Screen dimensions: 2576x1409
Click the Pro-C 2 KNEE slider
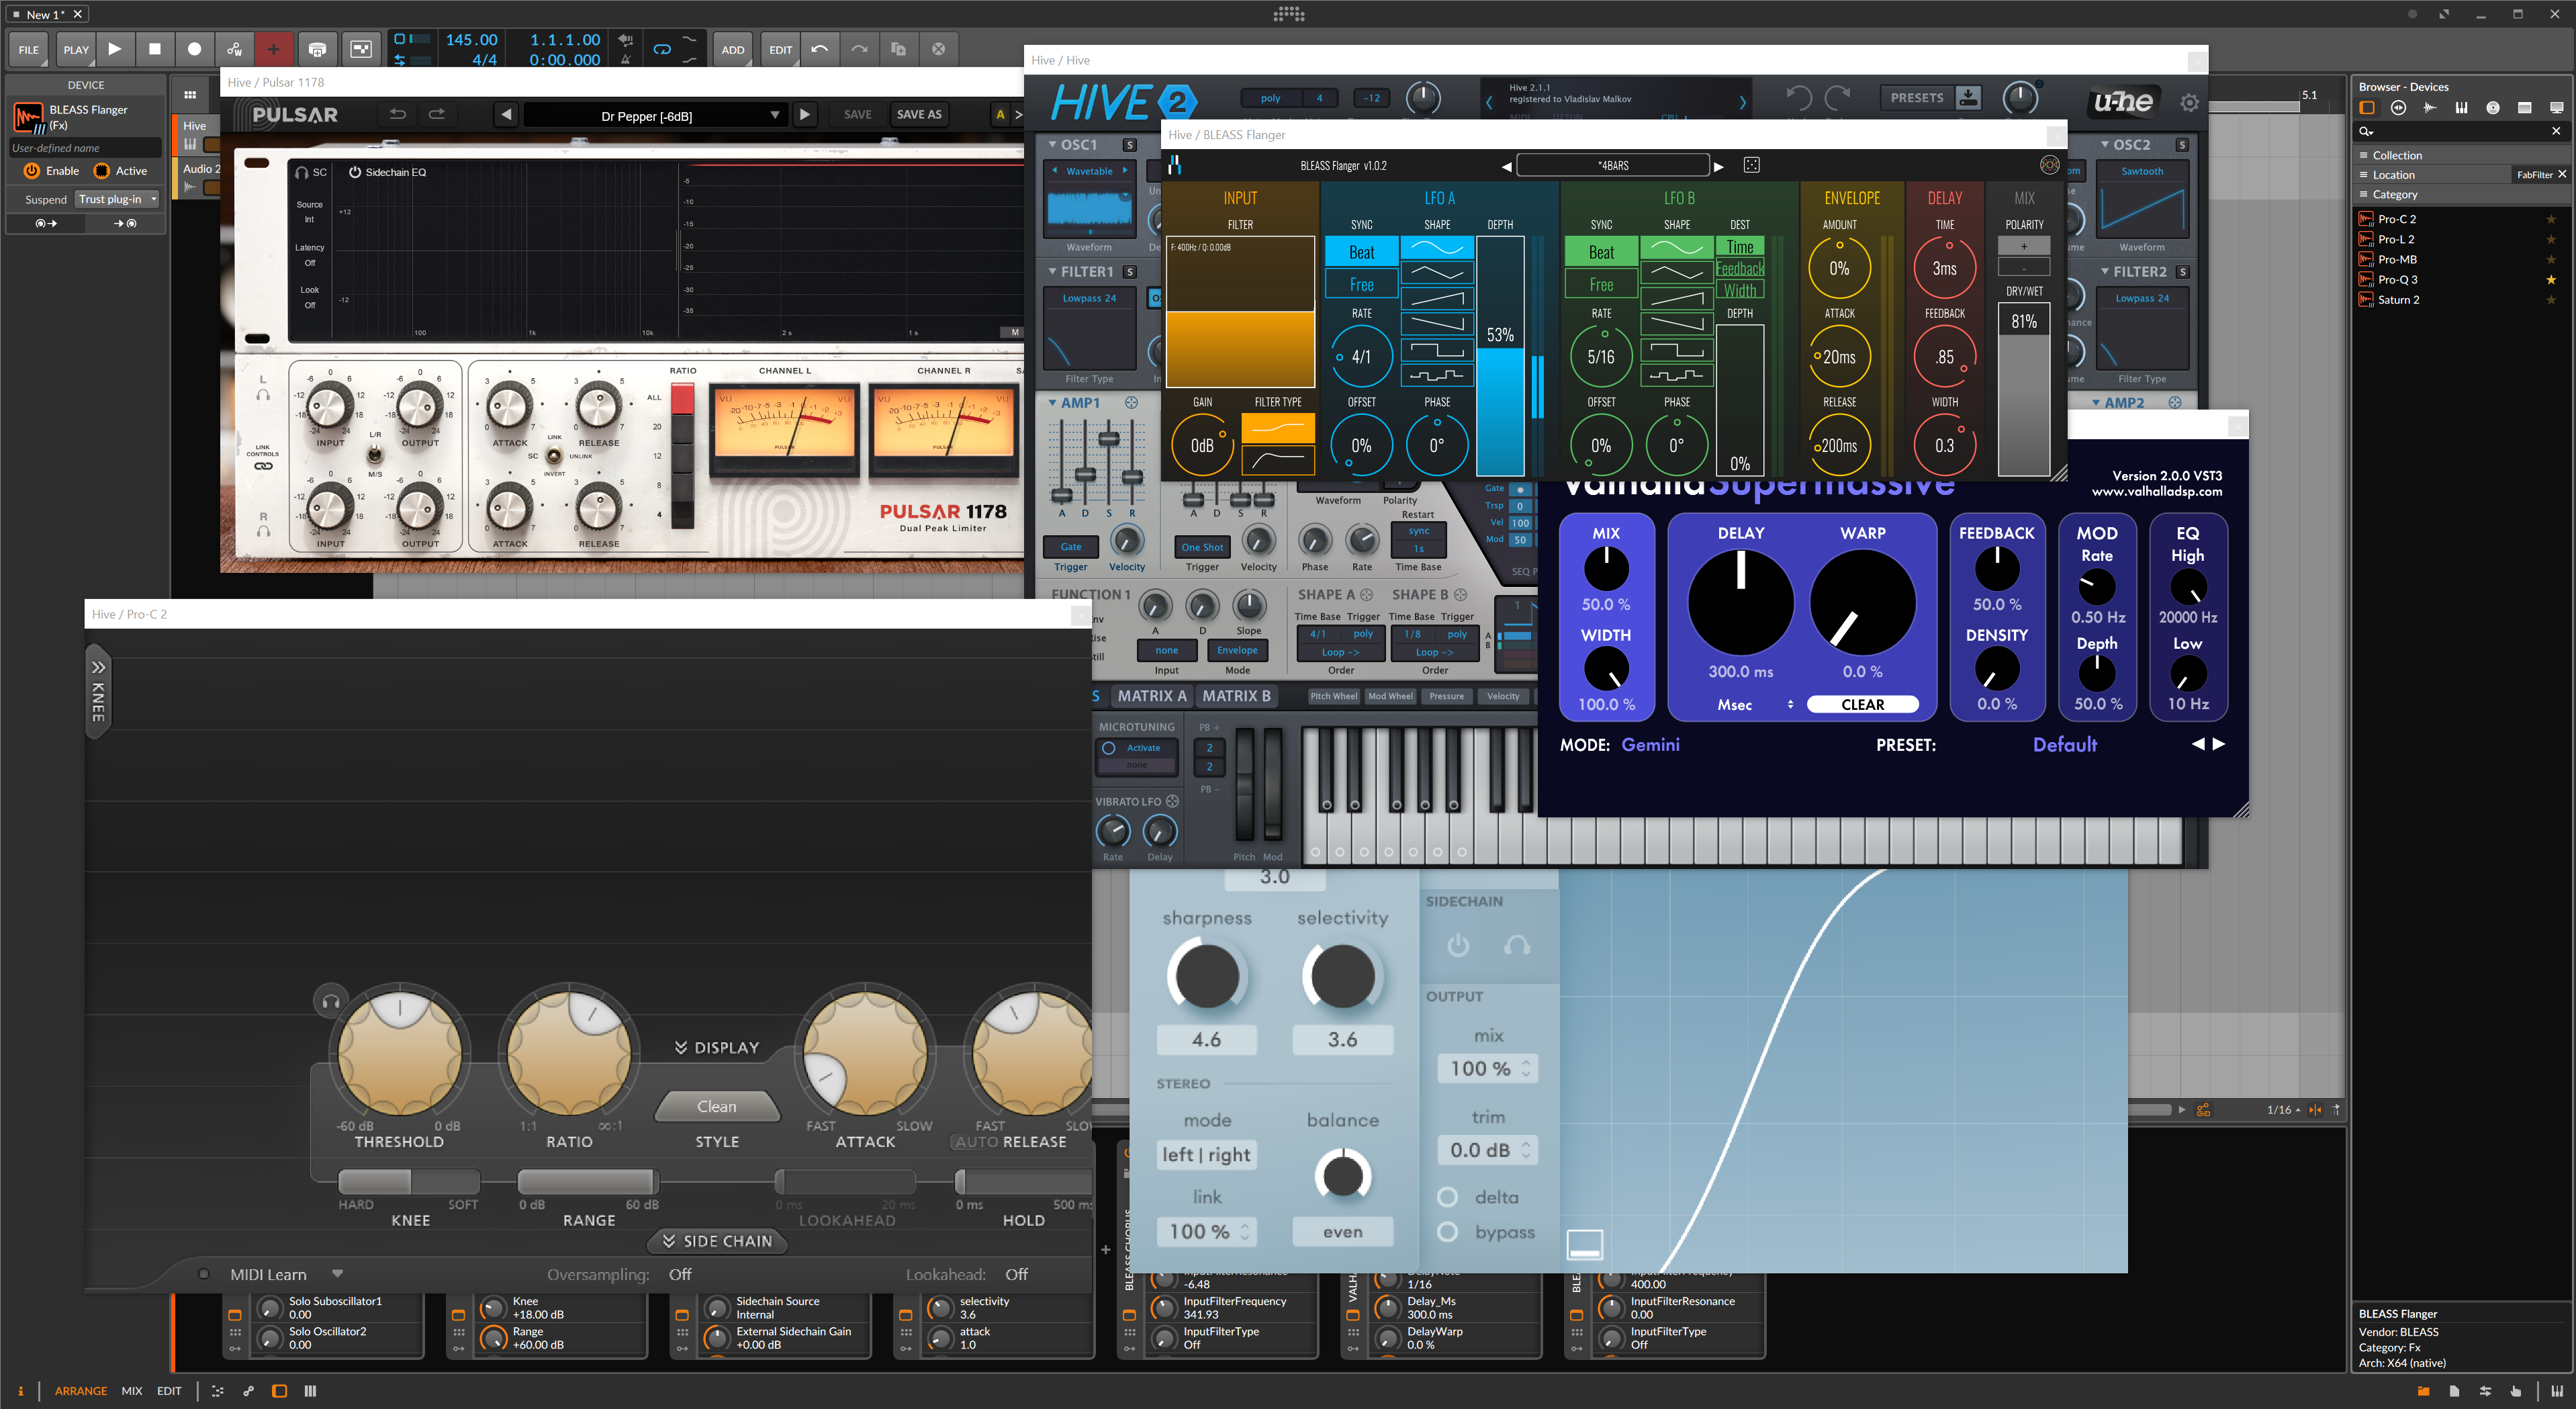point(409,1181)
